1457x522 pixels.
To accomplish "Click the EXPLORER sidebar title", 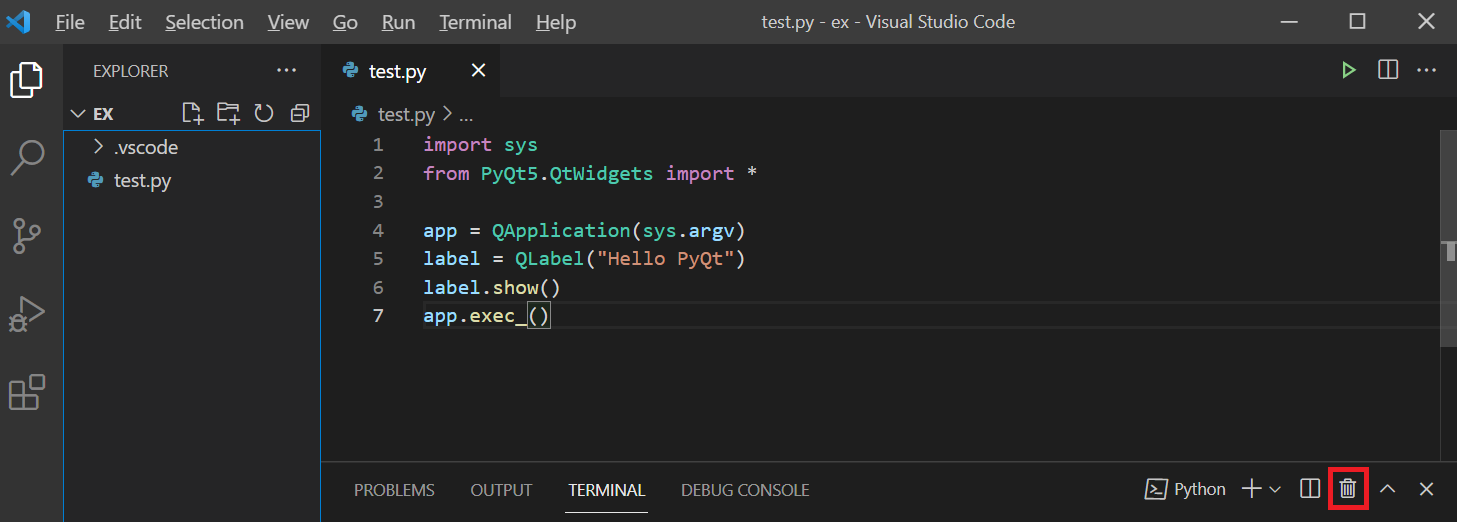I will 131,71.
